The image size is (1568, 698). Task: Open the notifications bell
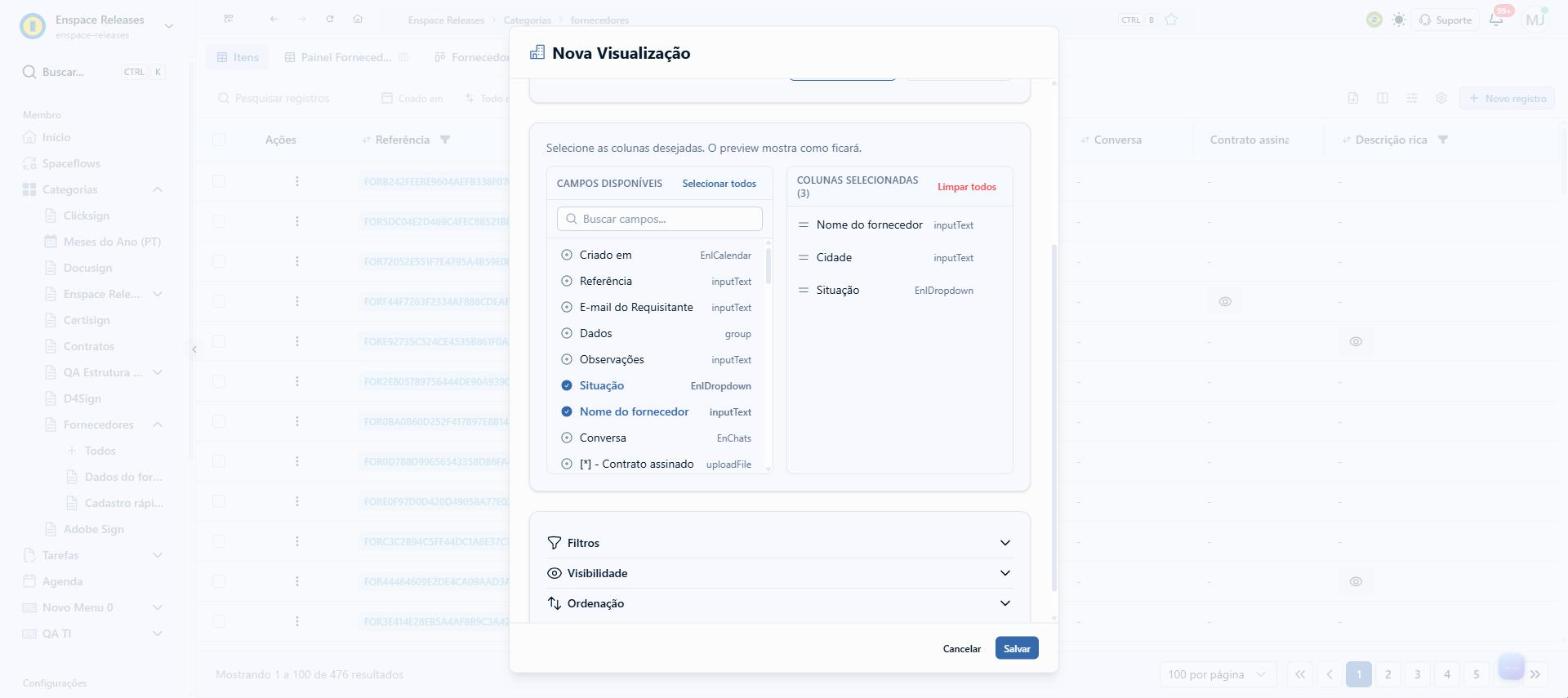click(x=1496, y=19)
